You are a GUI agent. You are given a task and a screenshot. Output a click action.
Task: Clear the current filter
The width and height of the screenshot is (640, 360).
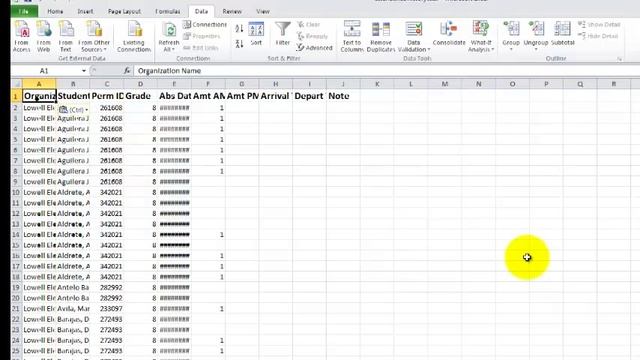pos(309,24)
